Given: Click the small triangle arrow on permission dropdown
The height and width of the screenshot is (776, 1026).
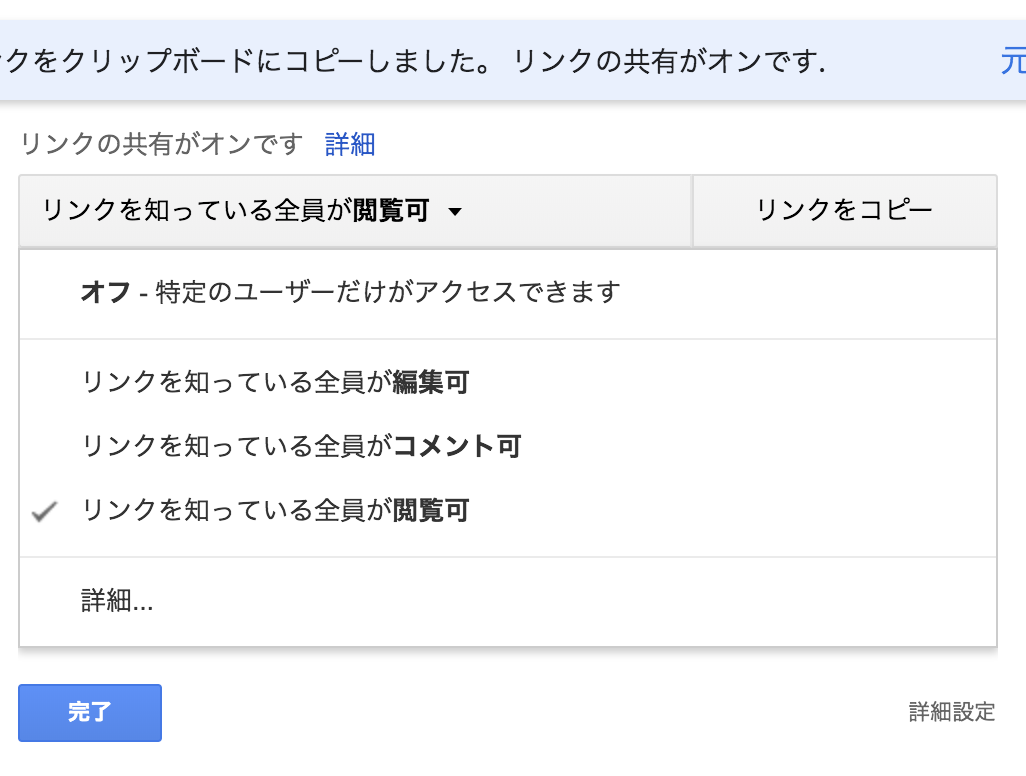Looking at the screenshot, I should click(455, 212).
